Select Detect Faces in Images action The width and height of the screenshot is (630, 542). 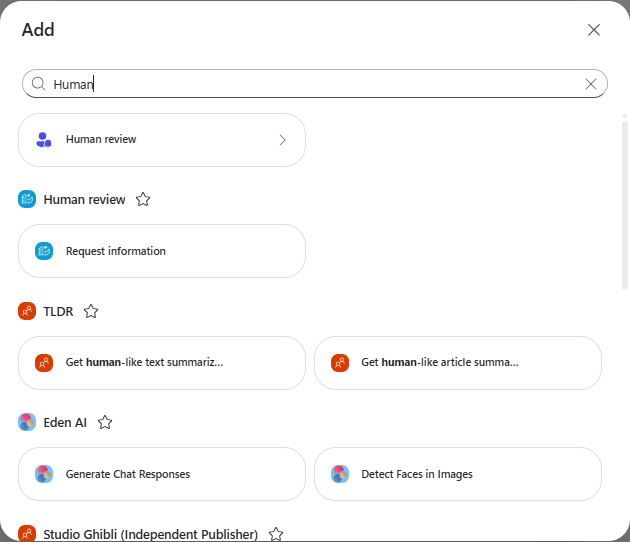point(458,474)
